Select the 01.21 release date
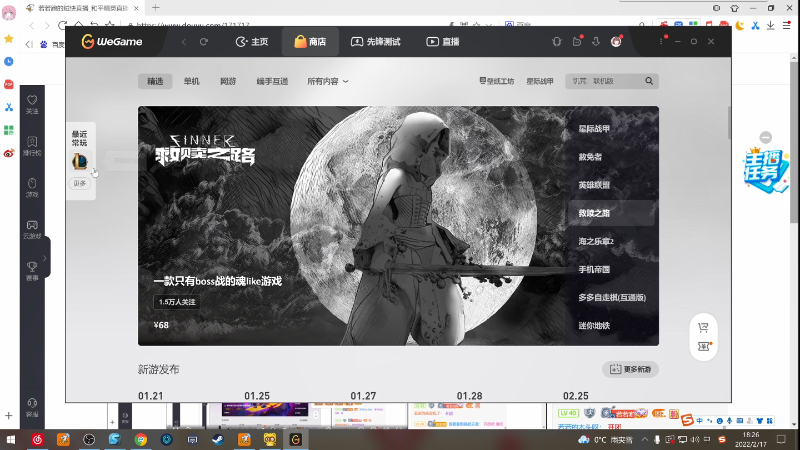The width and height of the screenshot is (800, 450). tap(151, 396)
